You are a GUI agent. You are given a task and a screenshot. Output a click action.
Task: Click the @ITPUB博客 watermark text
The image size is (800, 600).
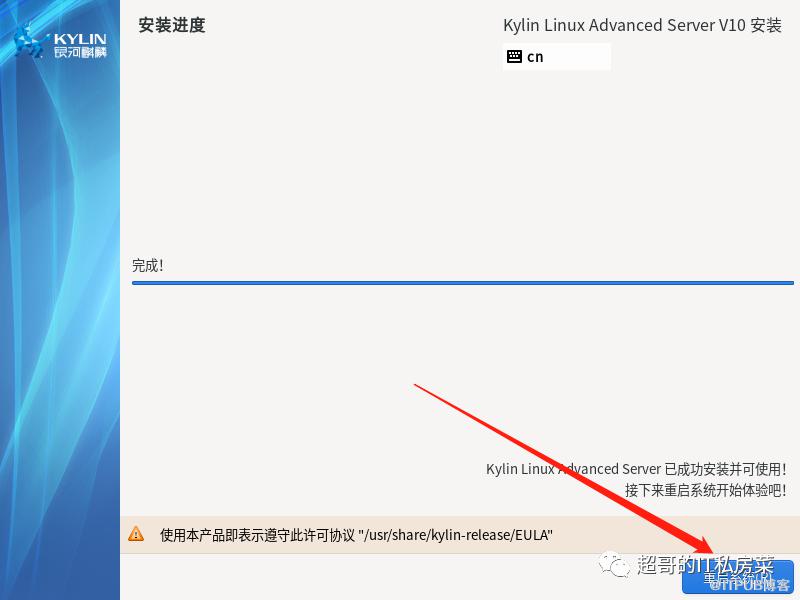[749, 585]
